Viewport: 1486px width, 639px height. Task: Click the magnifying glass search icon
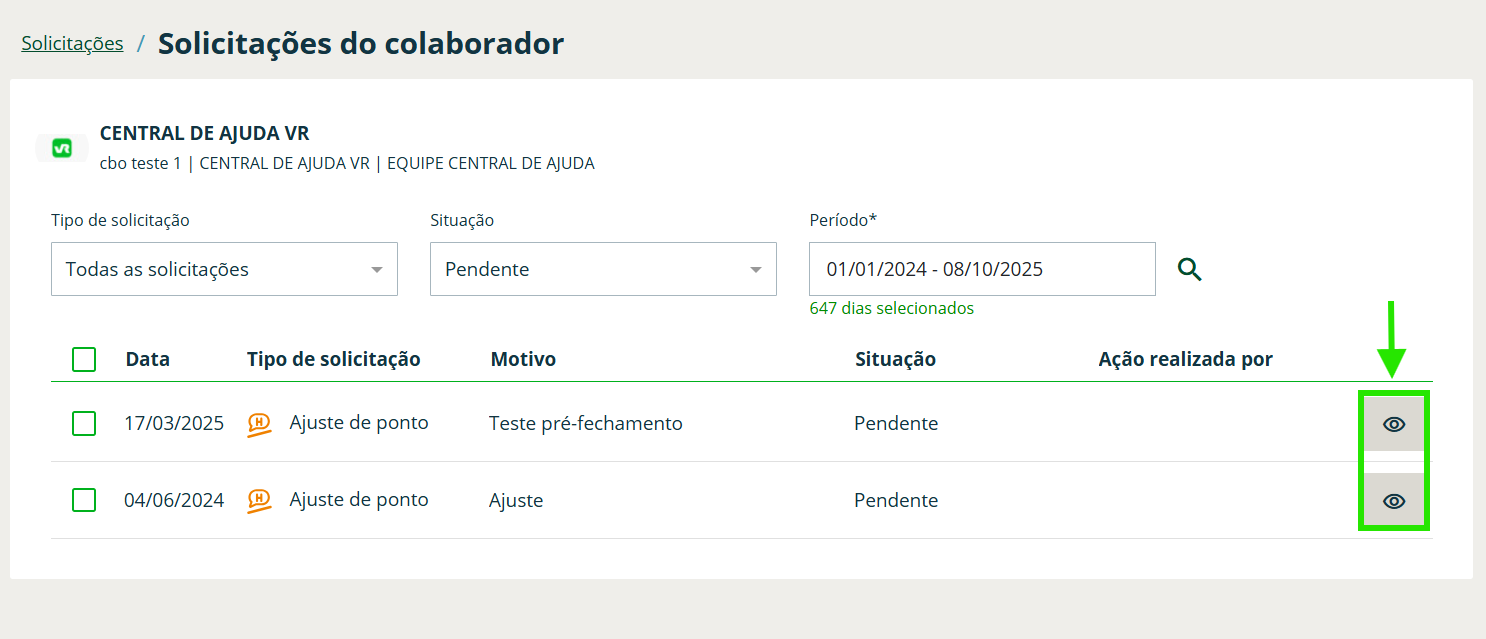(1189, 269)
